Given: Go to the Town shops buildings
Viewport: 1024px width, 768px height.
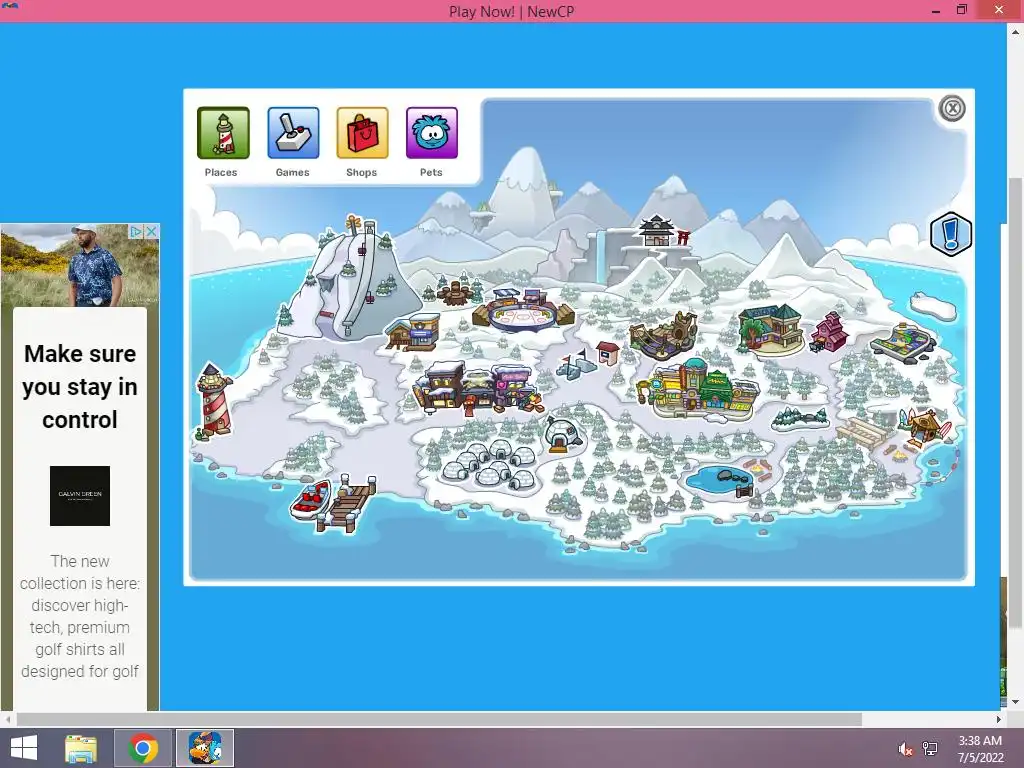Looking at the screenshot, I should (479, 389).
